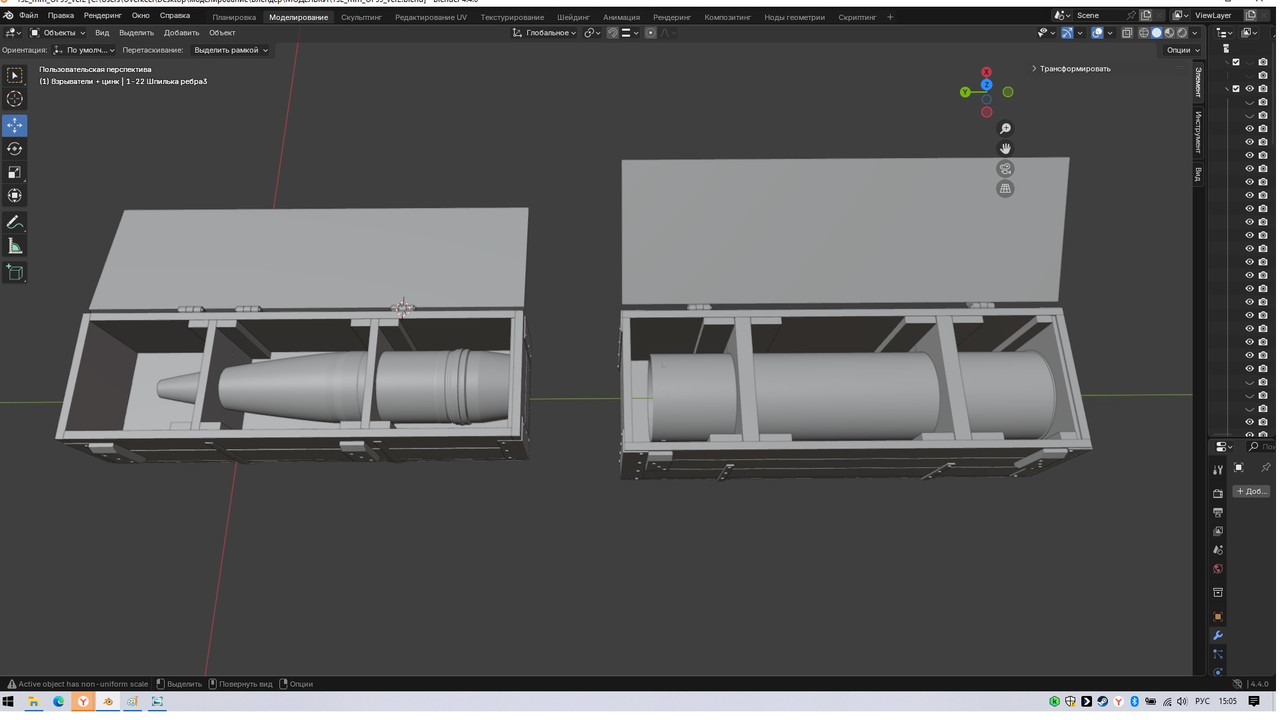The height and width of the screenshot is (720, 1280).
Task: Switch to rendered viewport shading
Action: pyautogui.click(x=1182, y=33)
